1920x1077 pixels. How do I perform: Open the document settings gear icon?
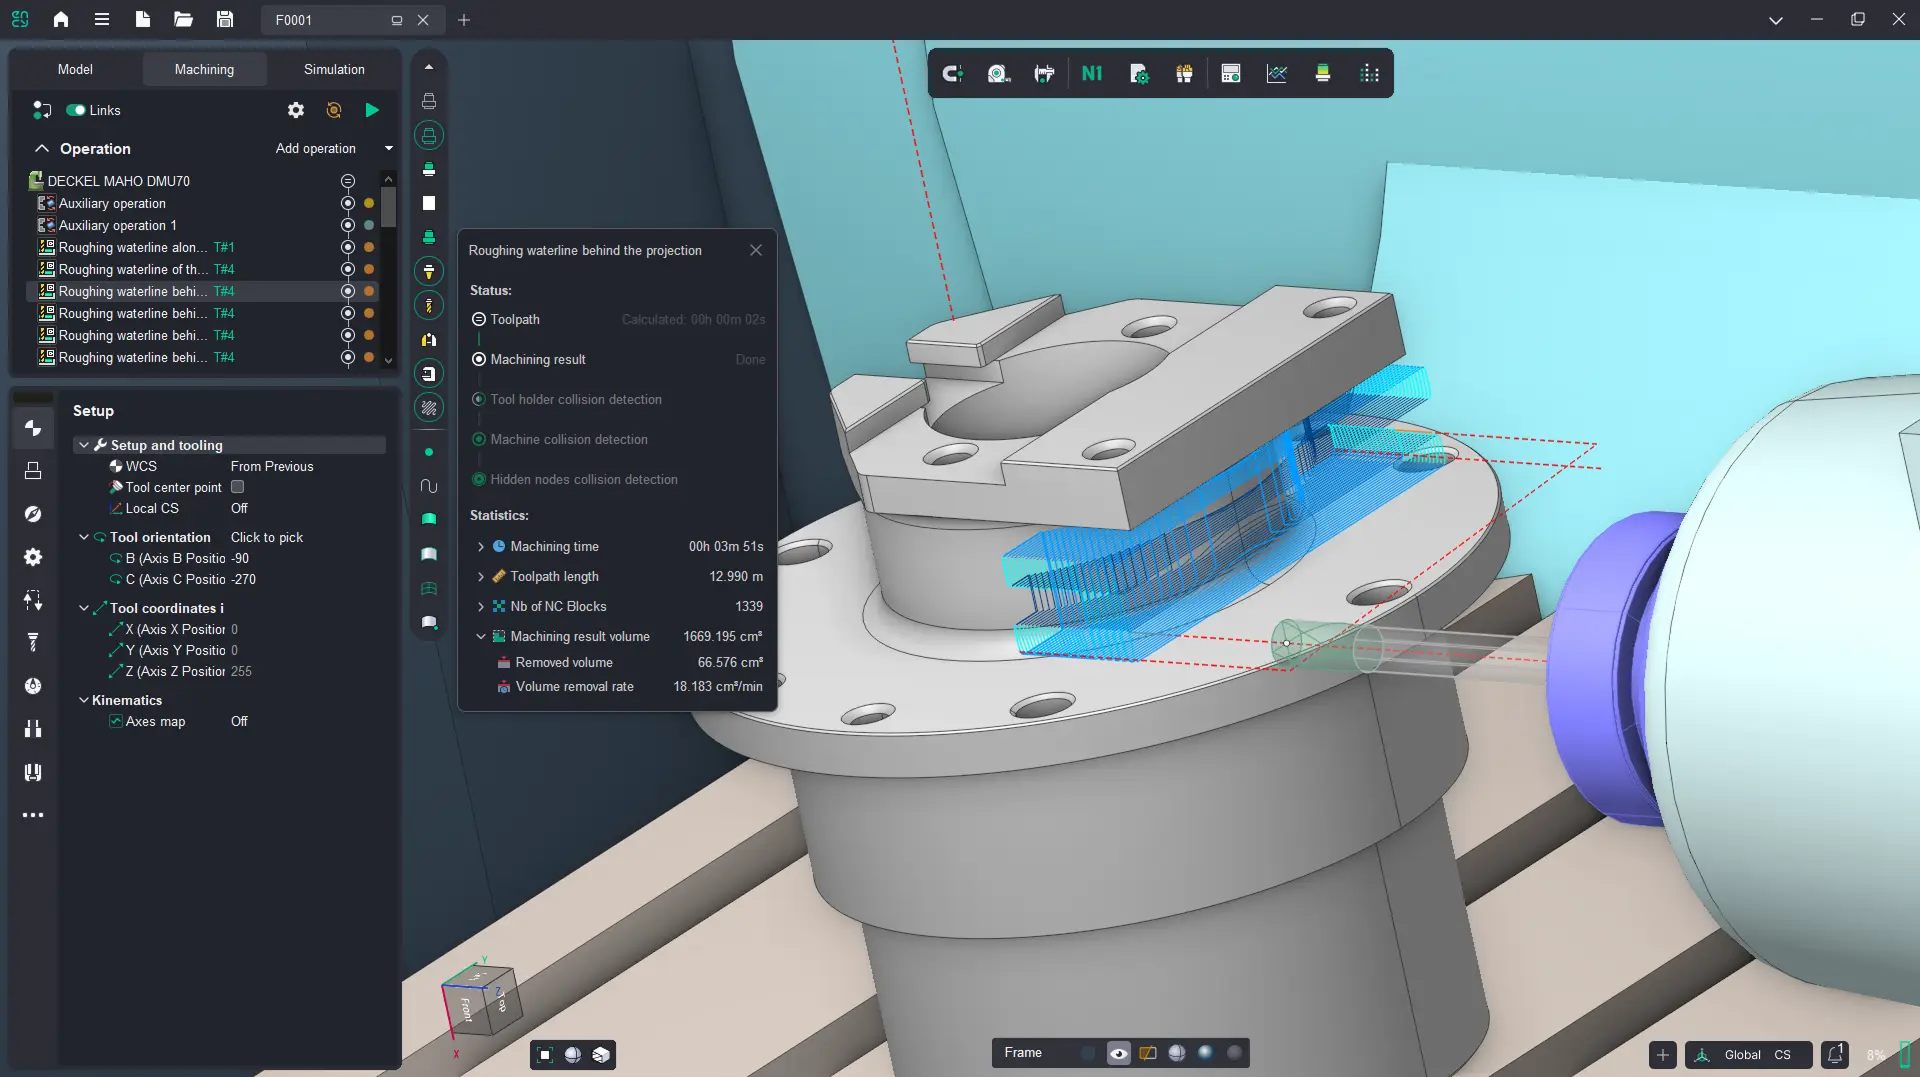[x=1139, y=73]
